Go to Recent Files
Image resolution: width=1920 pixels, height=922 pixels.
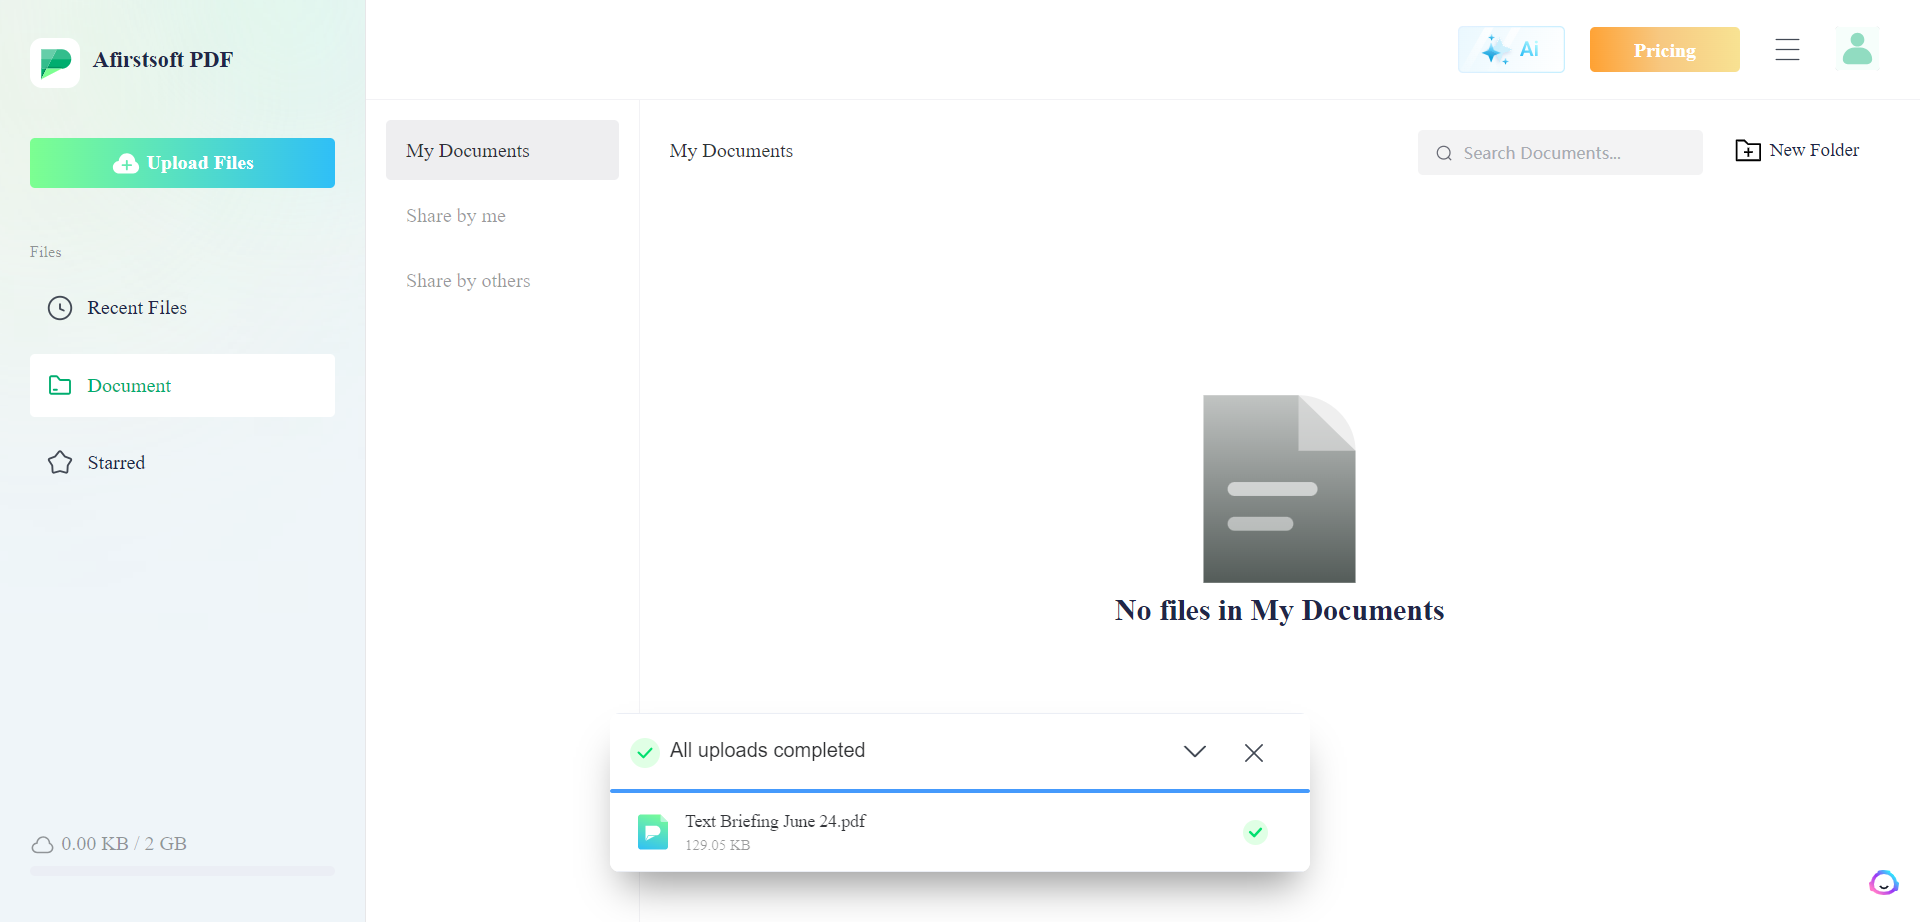coord(137,308)
